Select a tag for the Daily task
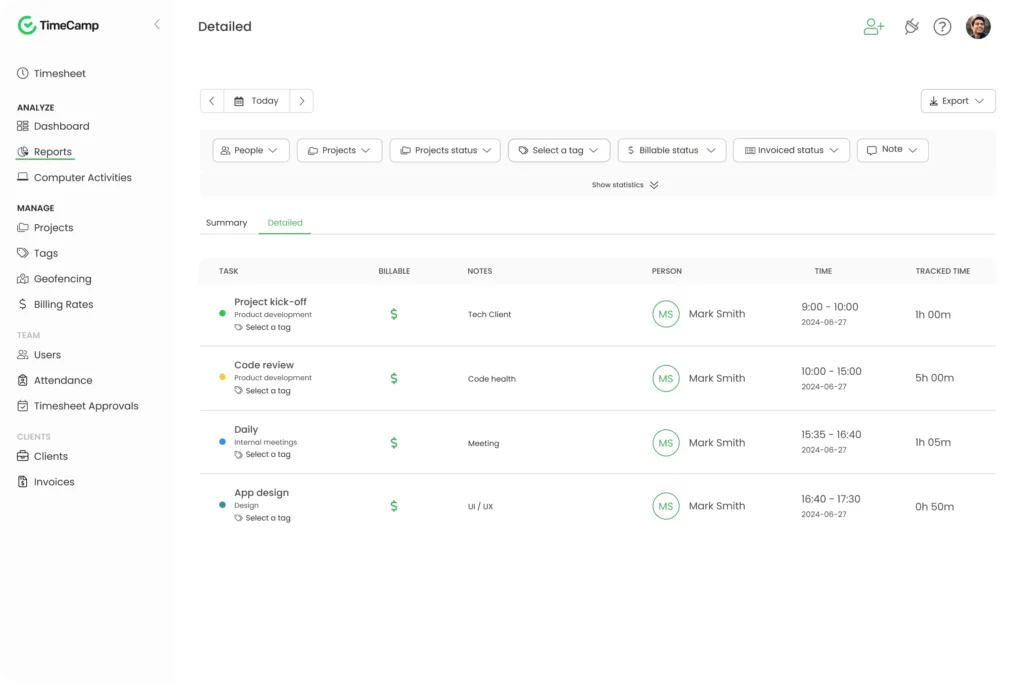 [x=267, y=455]
